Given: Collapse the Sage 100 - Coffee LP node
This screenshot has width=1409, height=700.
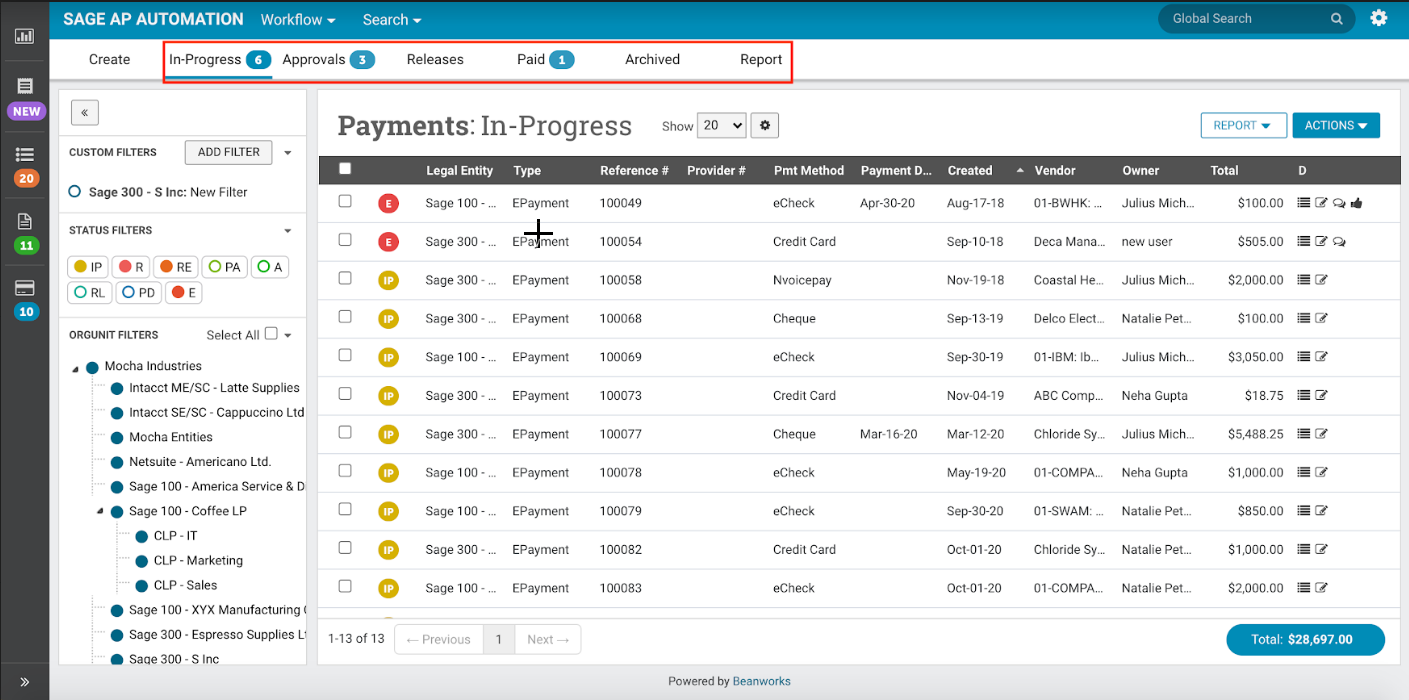Looking at the screenshot, I should (100, 511).
